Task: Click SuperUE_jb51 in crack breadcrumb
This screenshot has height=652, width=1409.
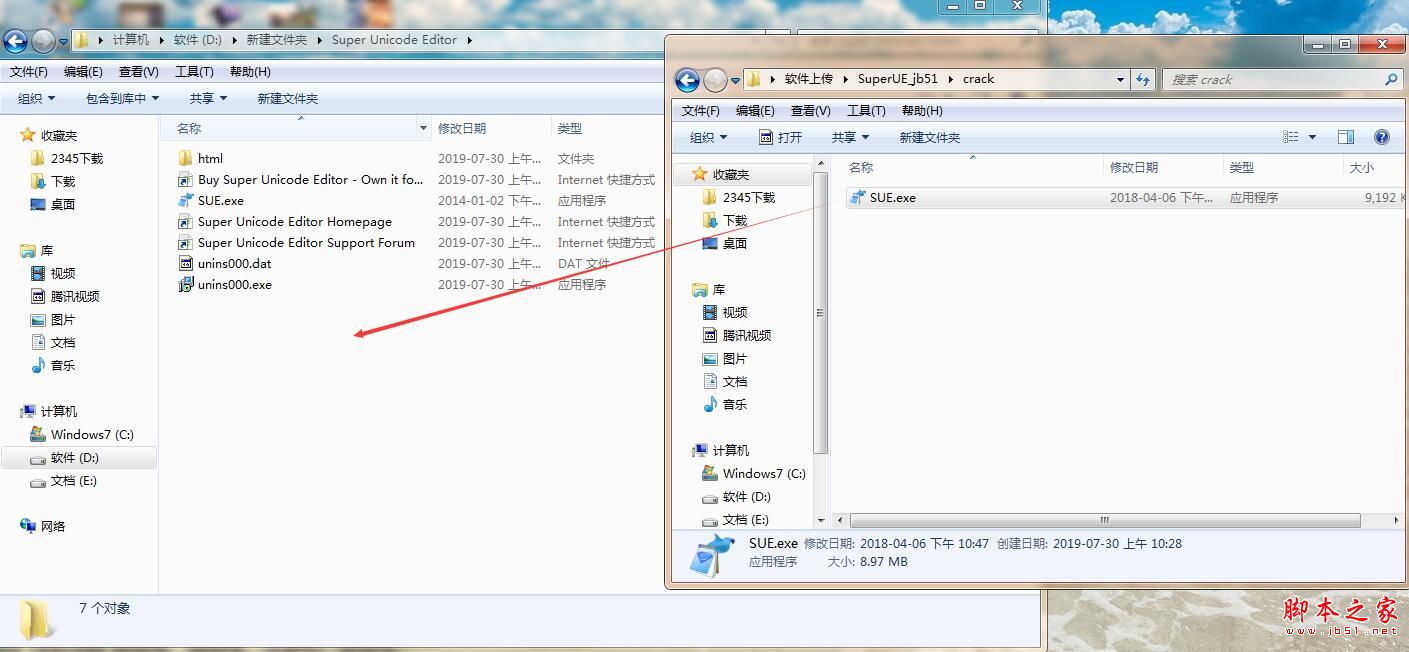Action: coord(898,79)
